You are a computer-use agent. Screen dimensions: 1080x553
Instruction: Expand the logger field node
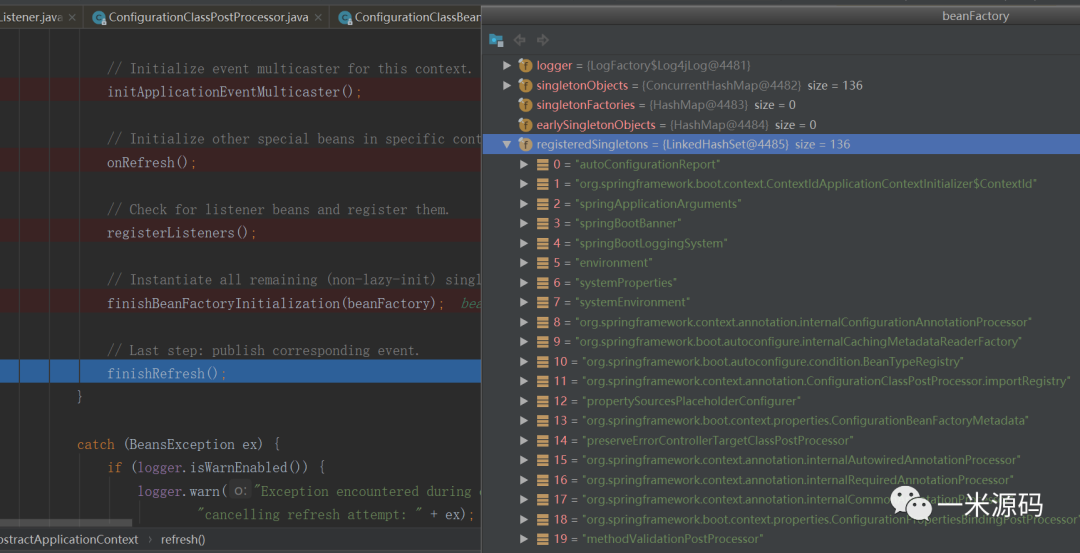[x=507, y=66]
